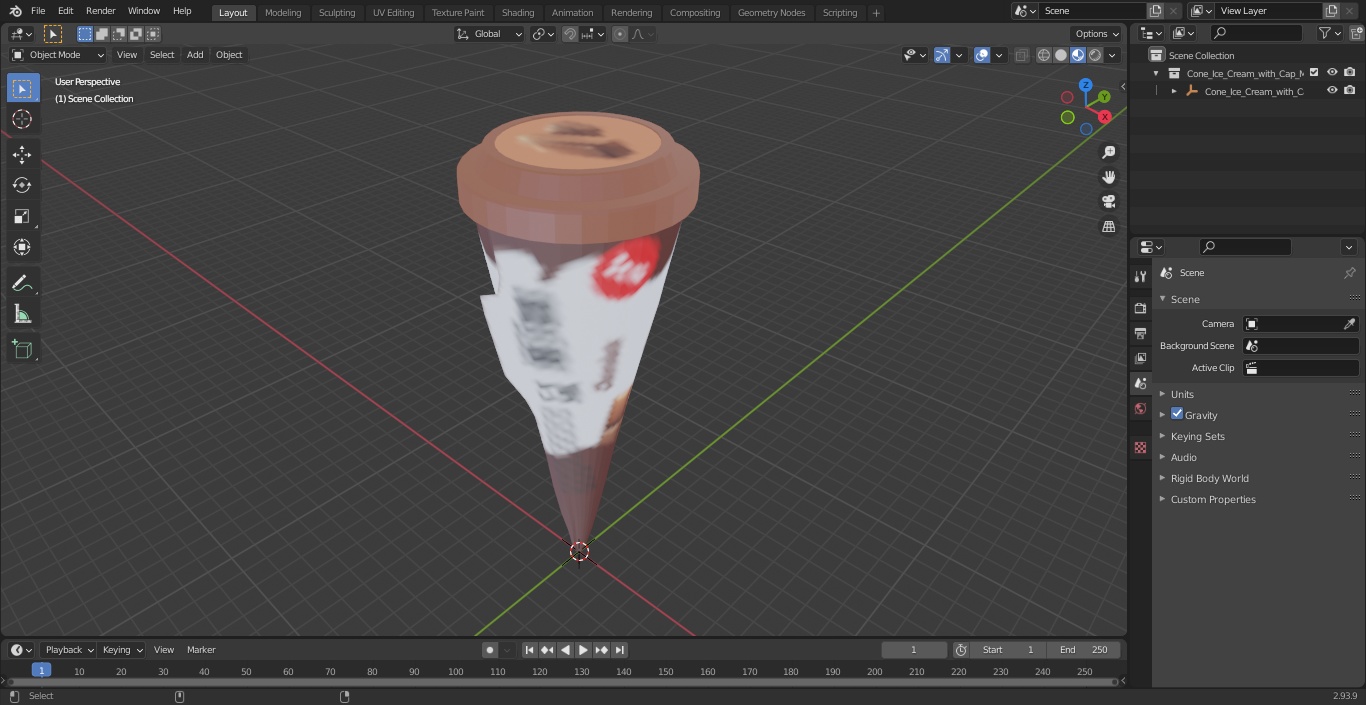Open the View Layer properties tab
The image size is (1366, 705).
1140,358
